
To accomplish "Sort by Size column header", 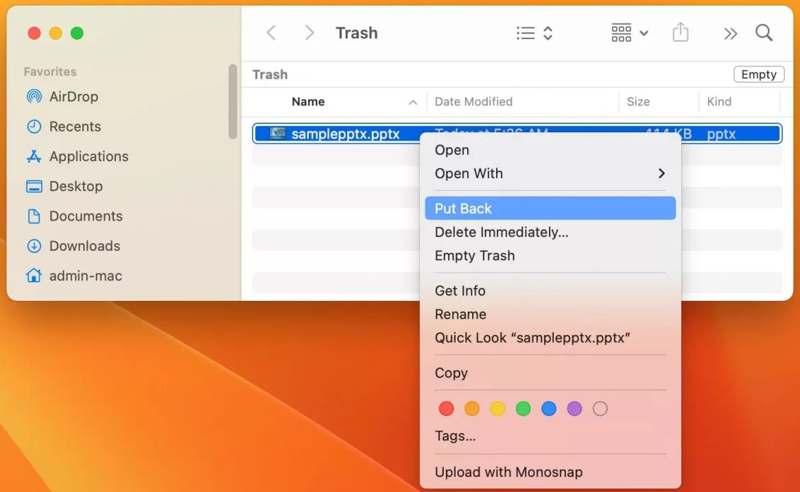I will (x=638, y=102).
